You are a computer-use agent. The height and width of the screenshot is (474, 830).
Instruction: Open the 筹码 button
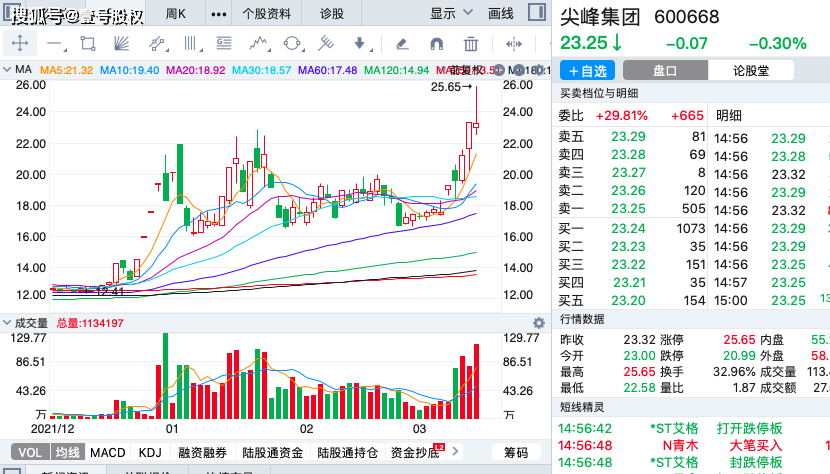tap(516, 452)
